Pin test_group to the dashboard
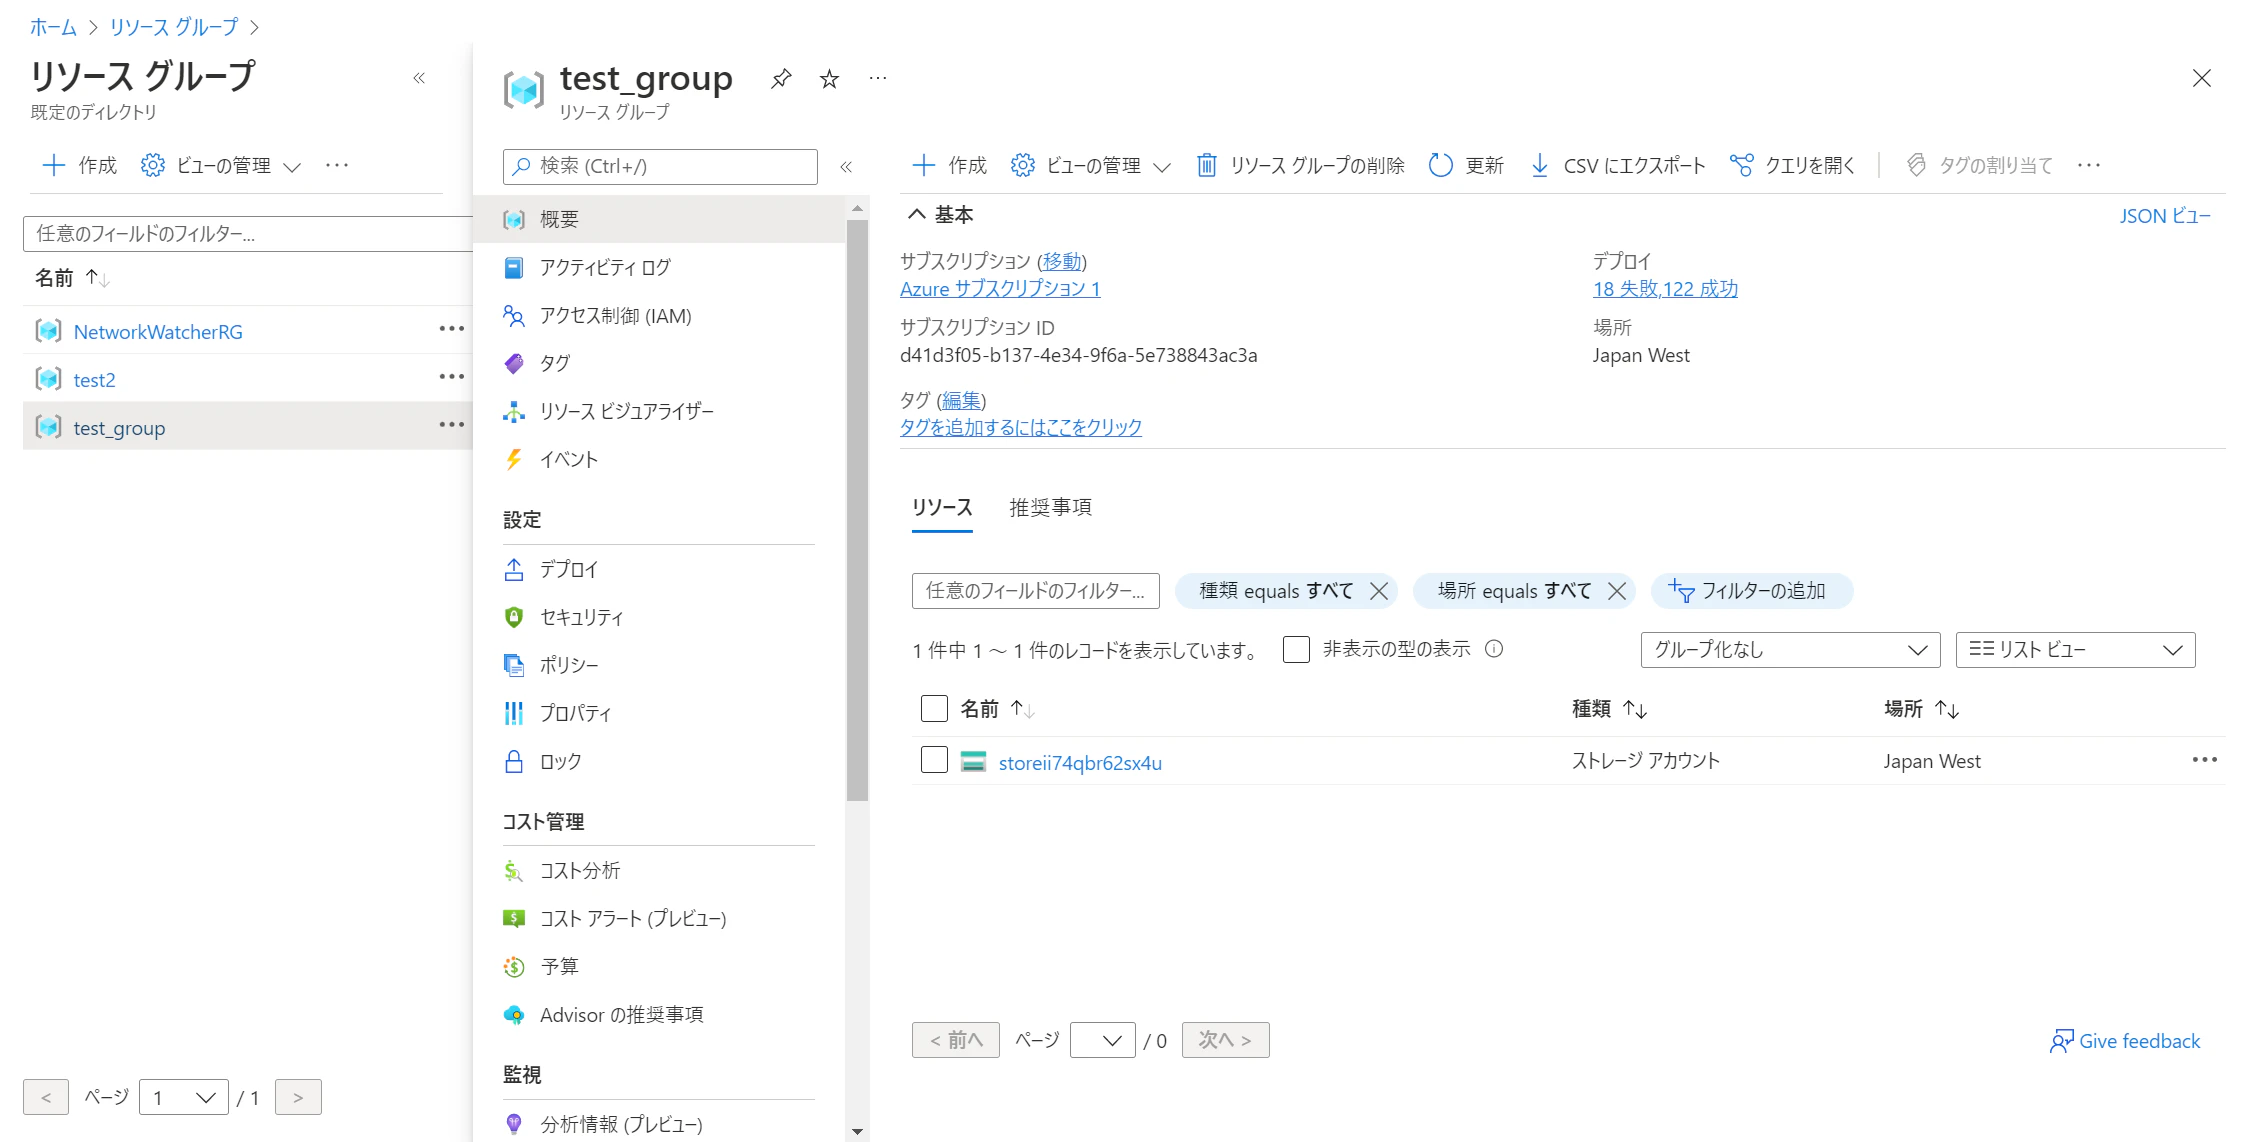 tap(781, 79)
